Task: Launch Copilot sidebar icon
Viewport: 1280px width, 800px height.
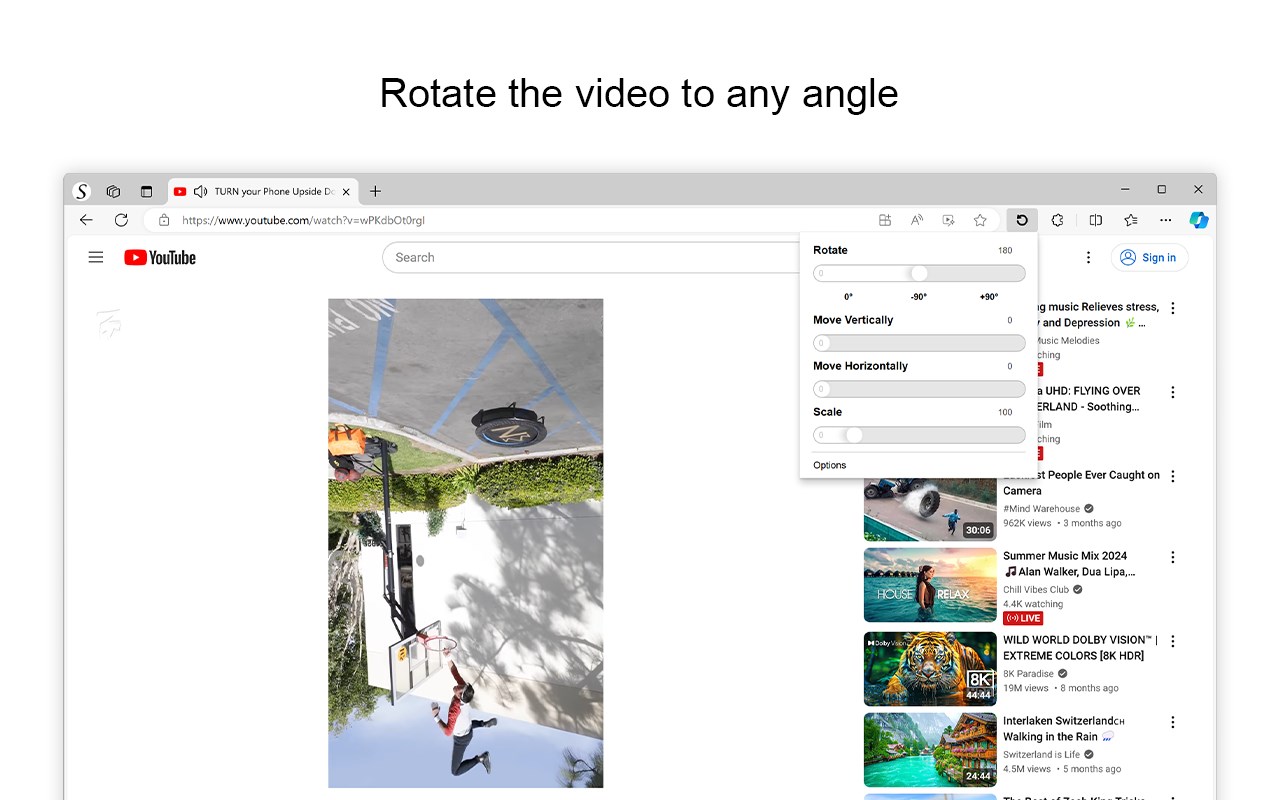Action: pos(1199,220)
